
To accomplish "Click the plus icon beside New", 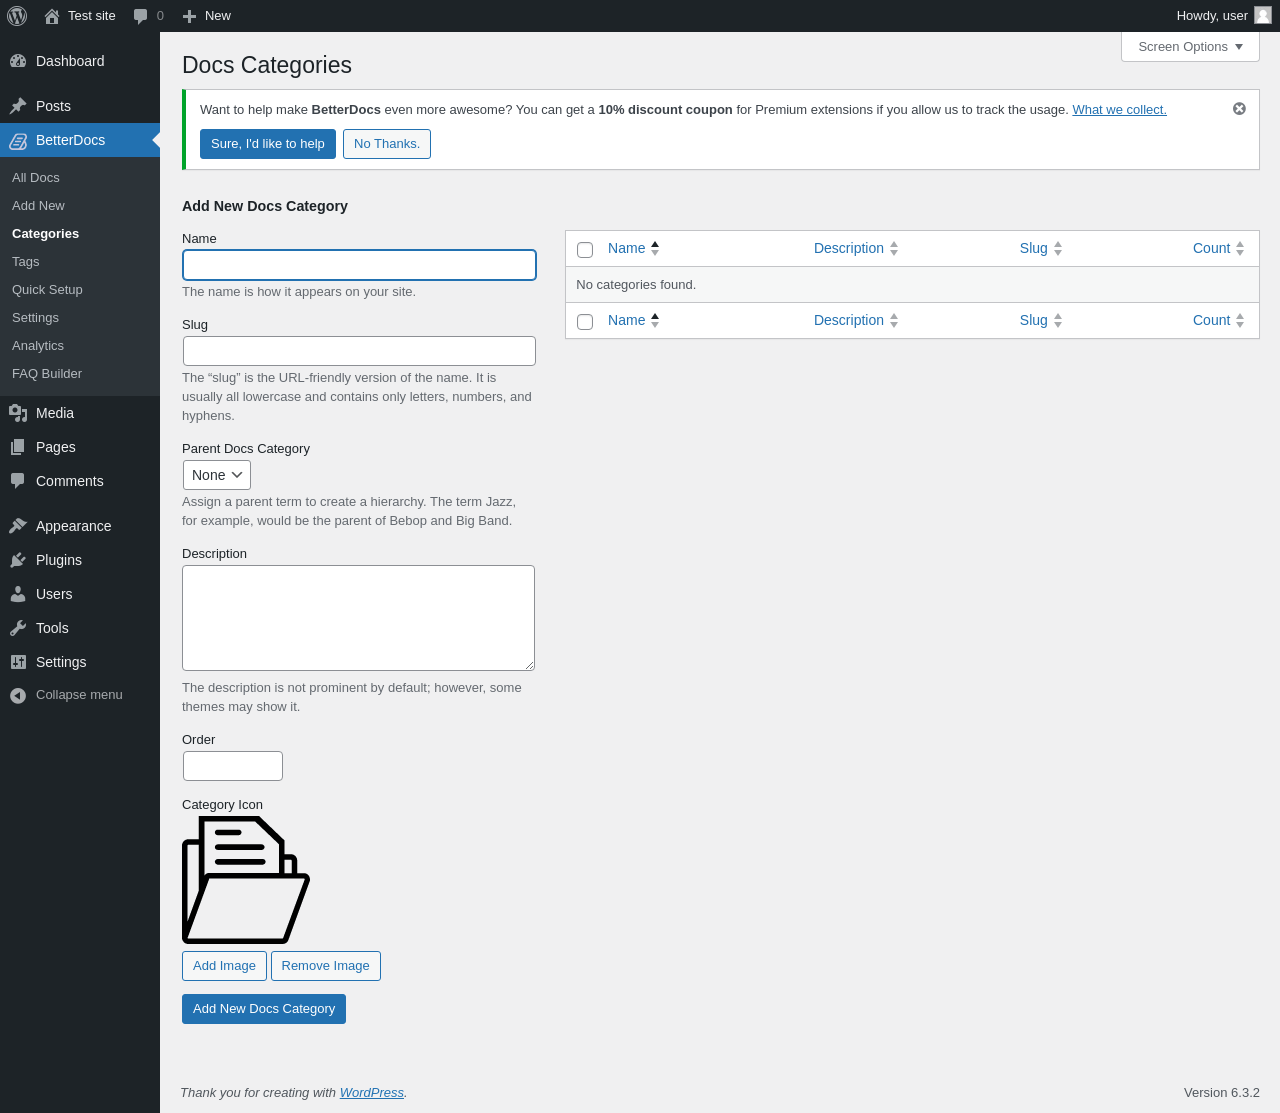I will click(x=189, y=16).
